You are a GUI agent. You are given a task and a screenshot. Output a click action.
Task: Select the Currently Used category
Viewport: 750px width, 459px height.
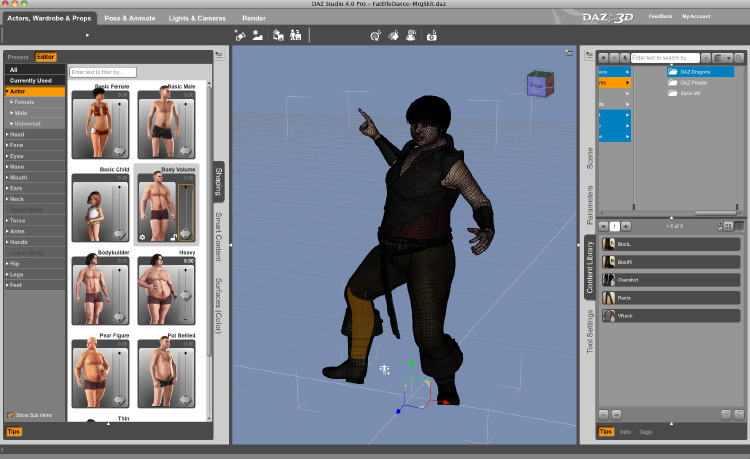coord(34,80)
